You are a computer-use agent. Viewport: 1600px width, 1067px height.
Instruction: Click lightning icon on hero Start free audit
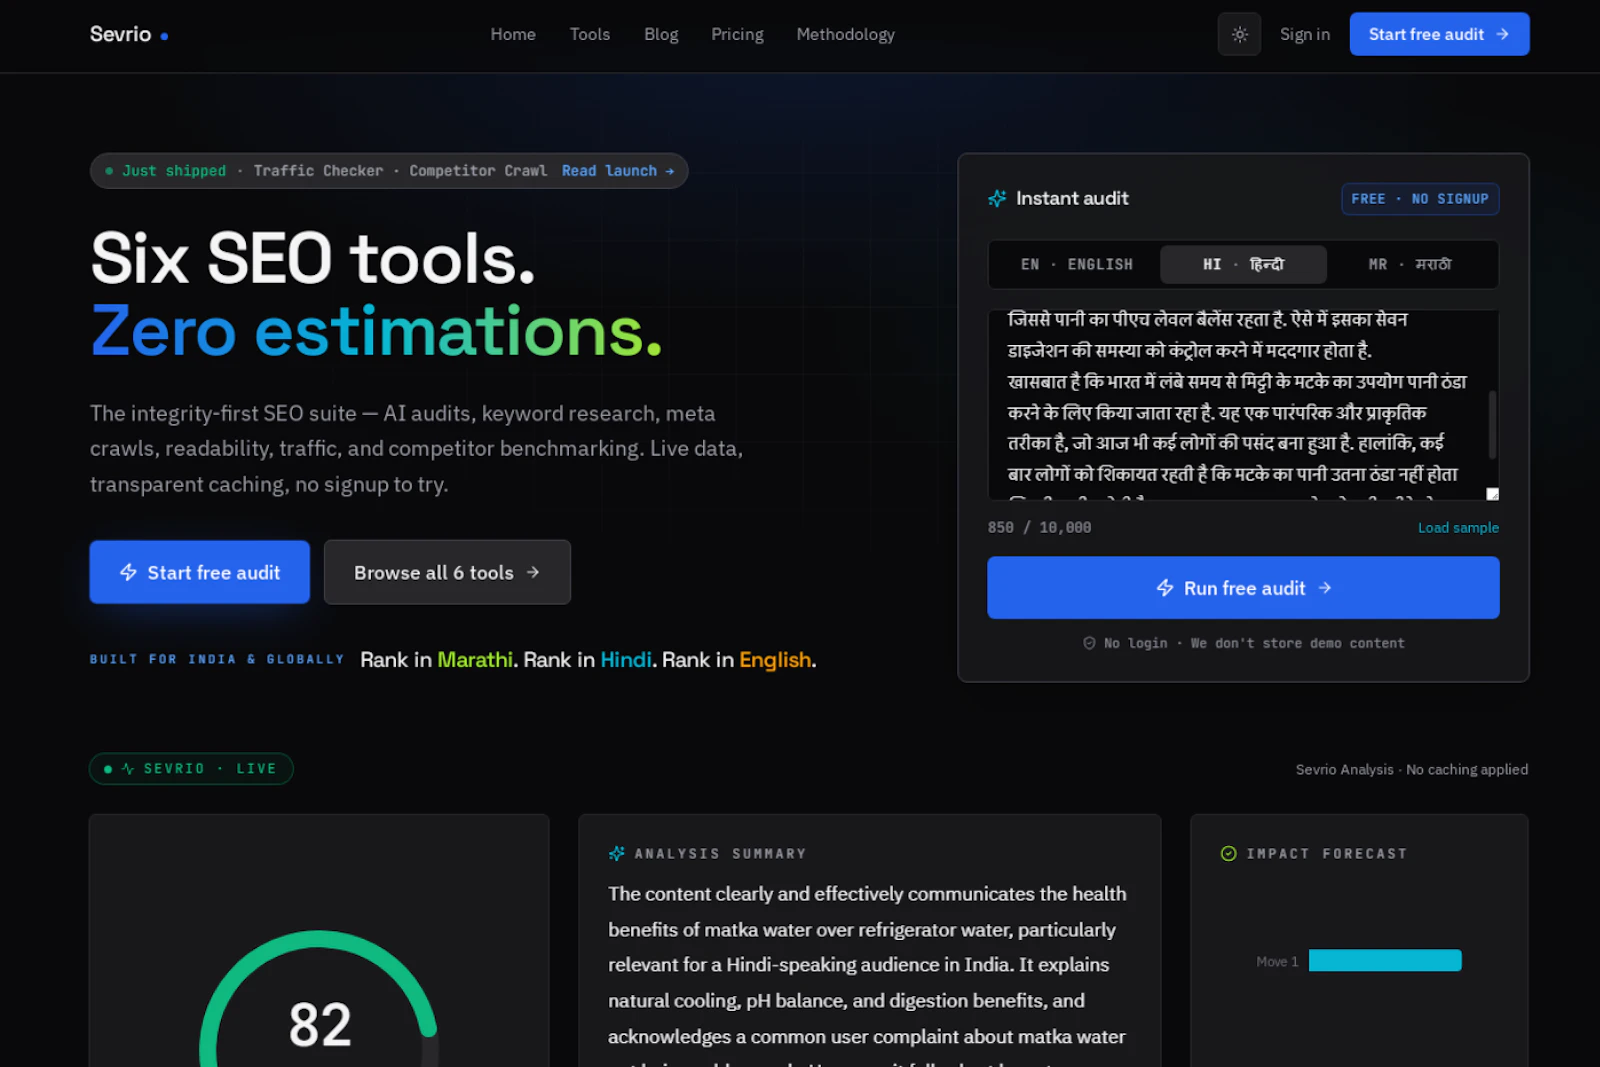pos(128,572)
